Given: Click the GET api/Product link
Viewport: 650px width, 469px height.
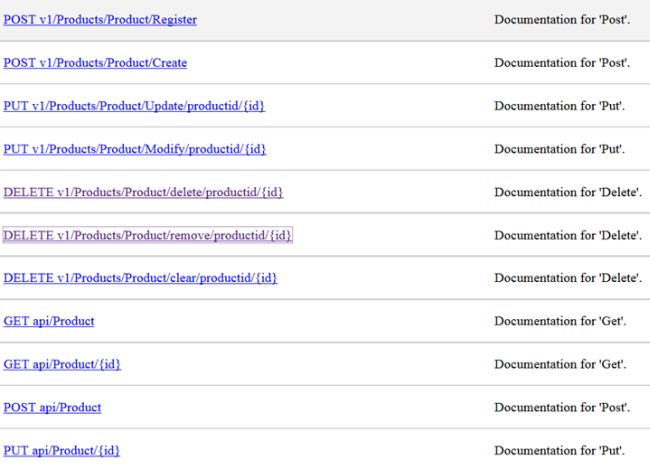Looking at the screenshot, I should point(49,321).
